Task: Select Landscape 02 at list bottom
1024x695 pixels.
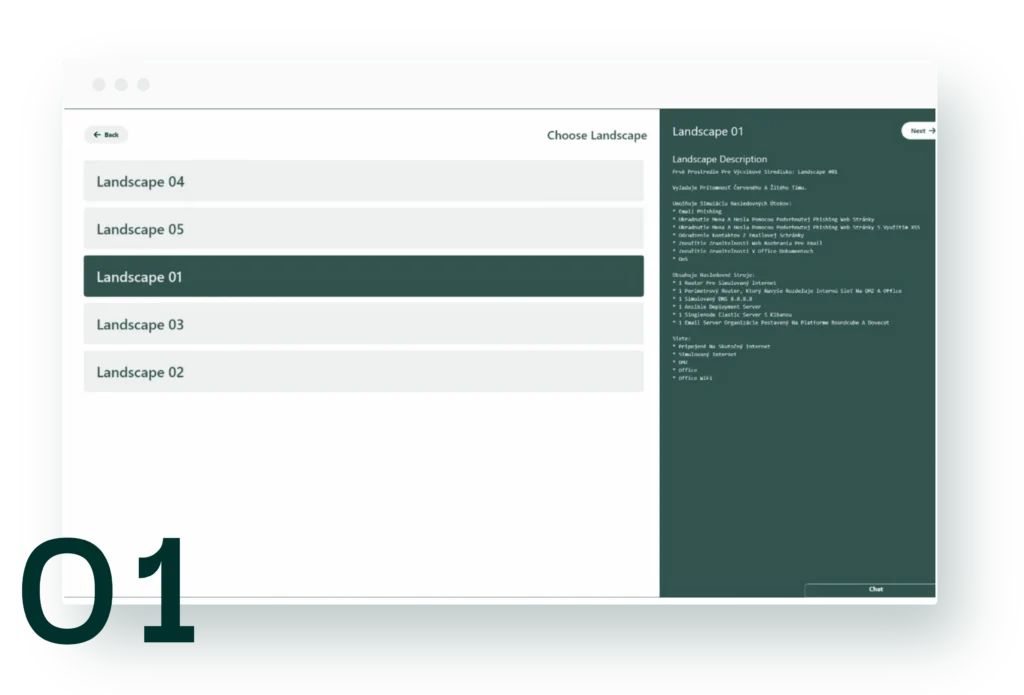Action: point(364,372)
